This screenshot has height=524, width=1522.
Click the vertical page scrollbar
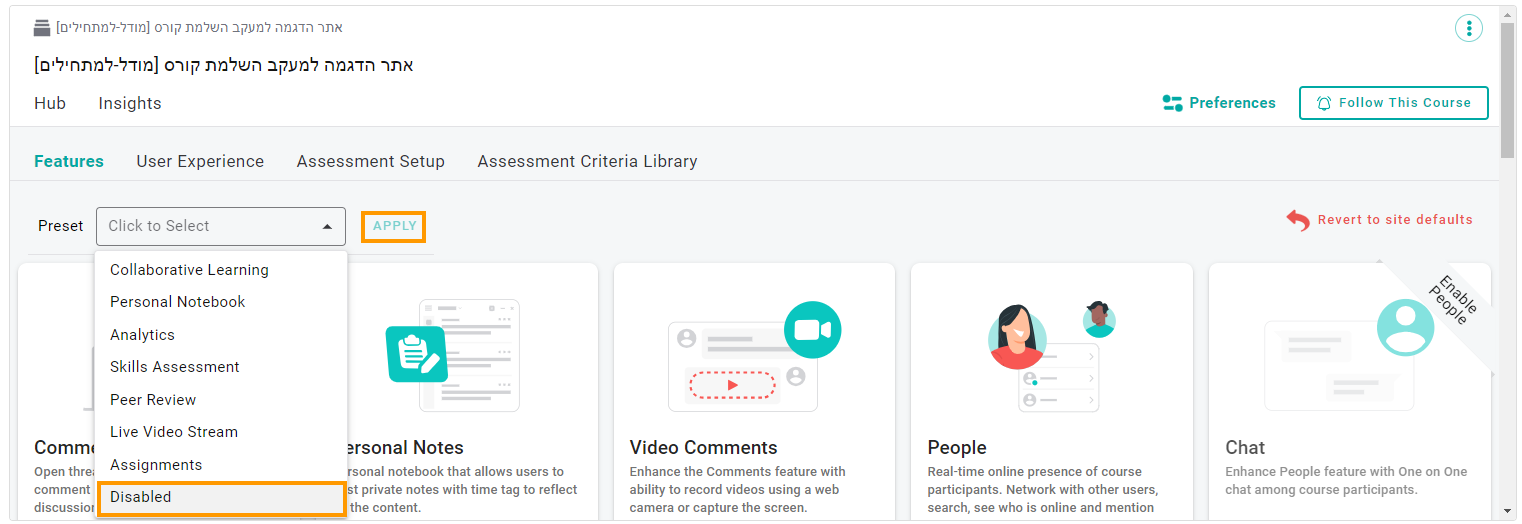pyautogui.click(x=1507, y=90)
